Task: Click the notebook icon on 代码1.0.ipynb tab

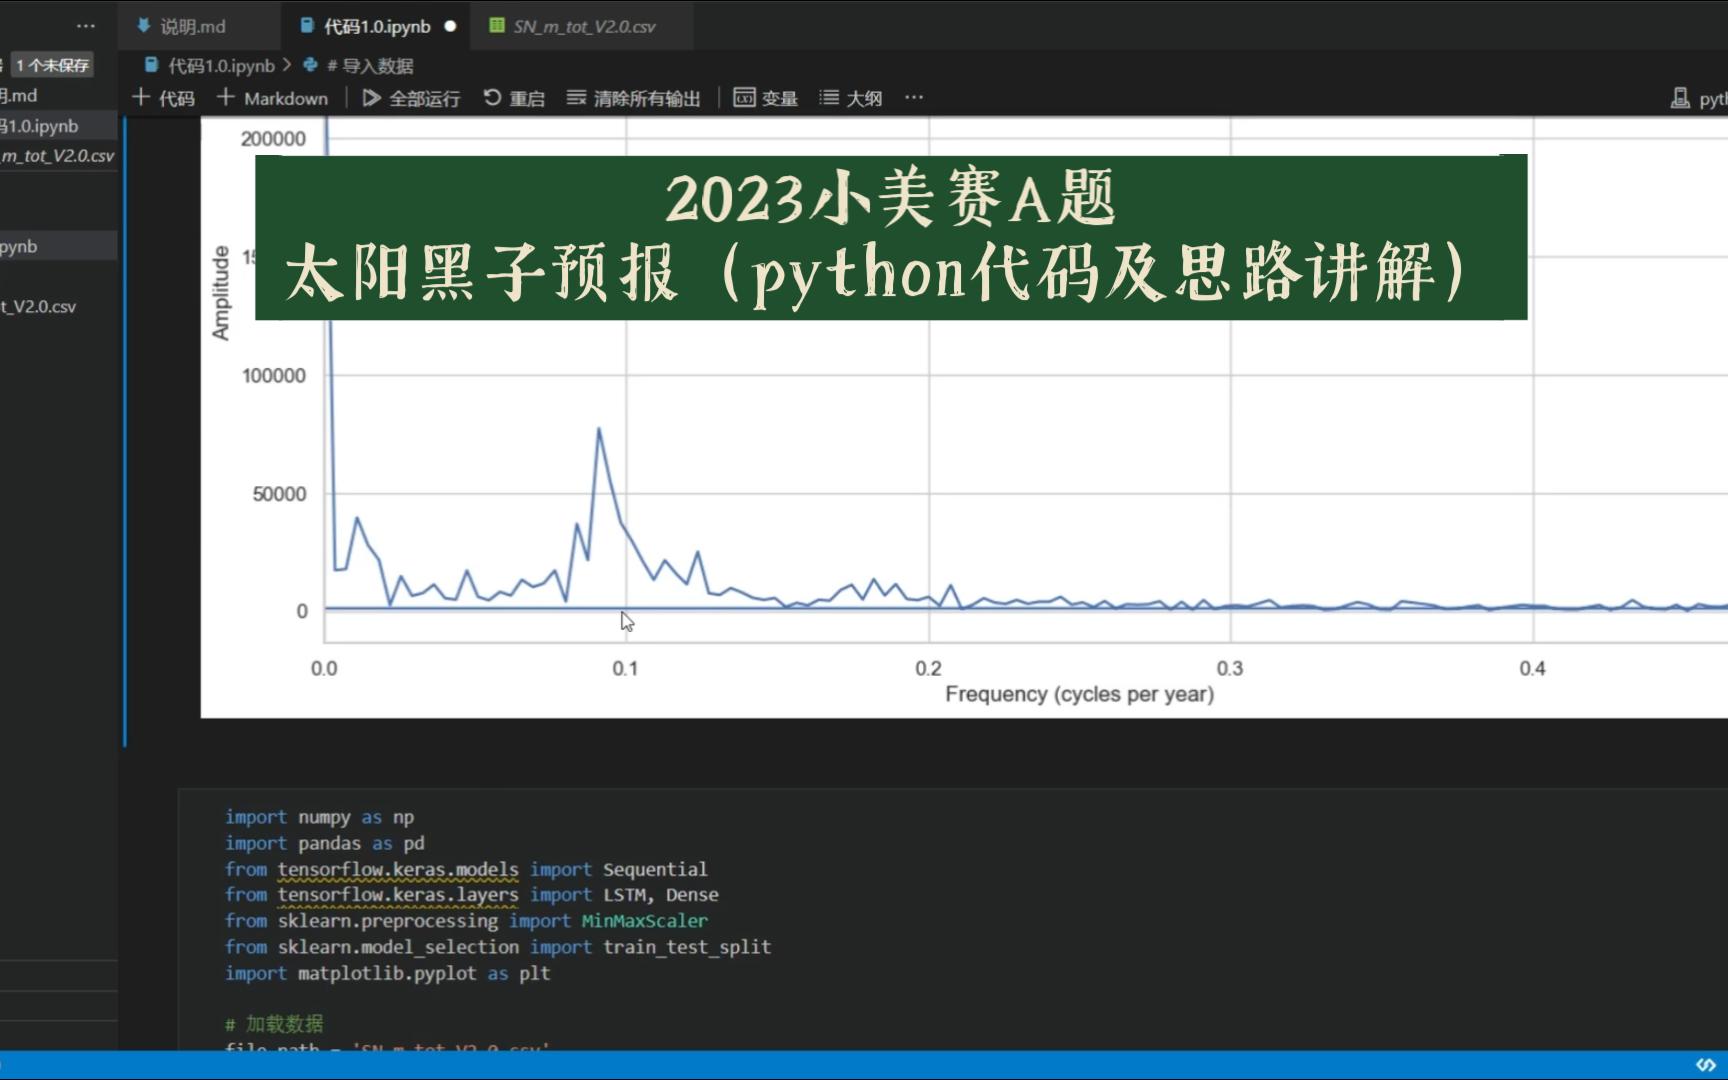Action: point(307,26)
